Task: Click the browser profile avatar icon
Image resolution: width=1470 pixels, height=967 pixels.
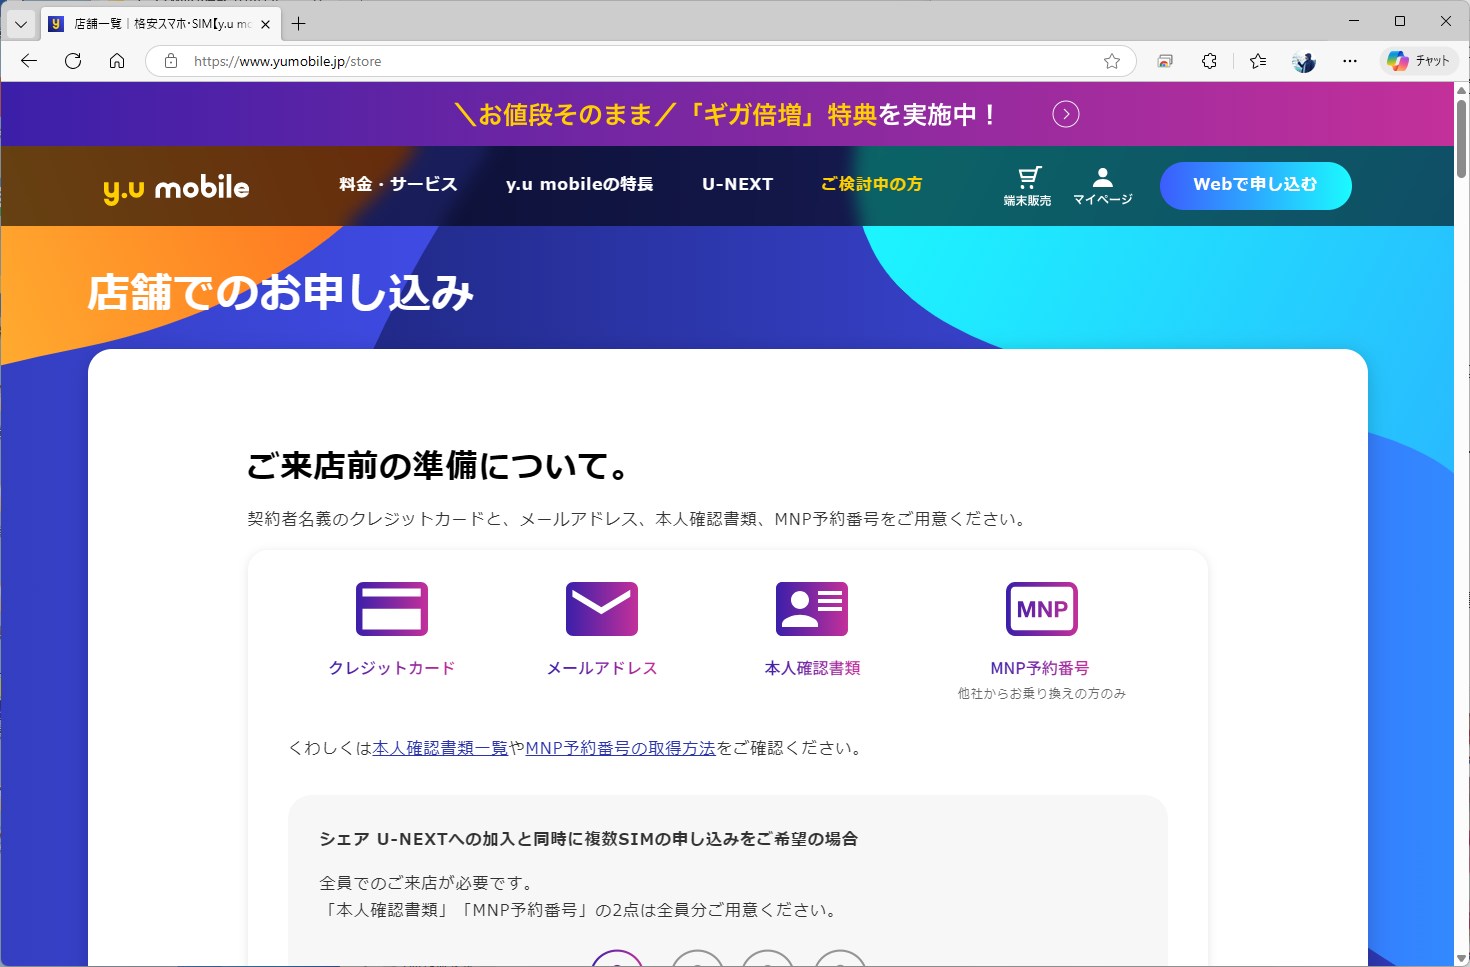Action: point(1303,61)
